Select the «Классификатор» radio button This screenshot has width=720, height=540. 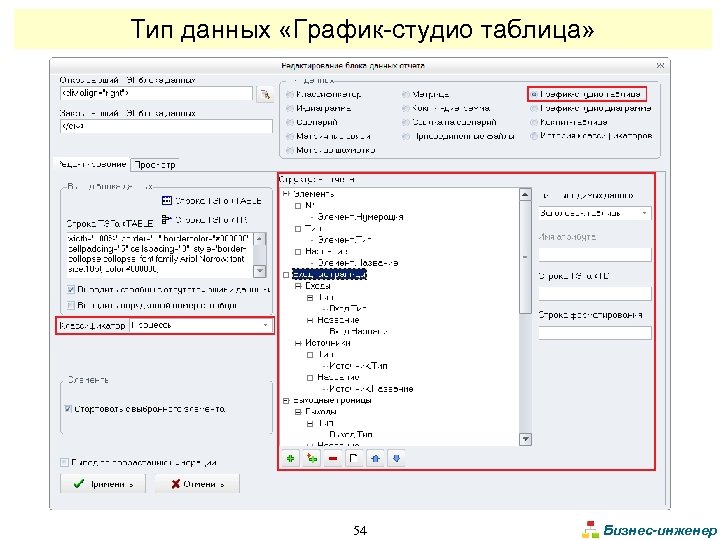(x=290, y=95)
